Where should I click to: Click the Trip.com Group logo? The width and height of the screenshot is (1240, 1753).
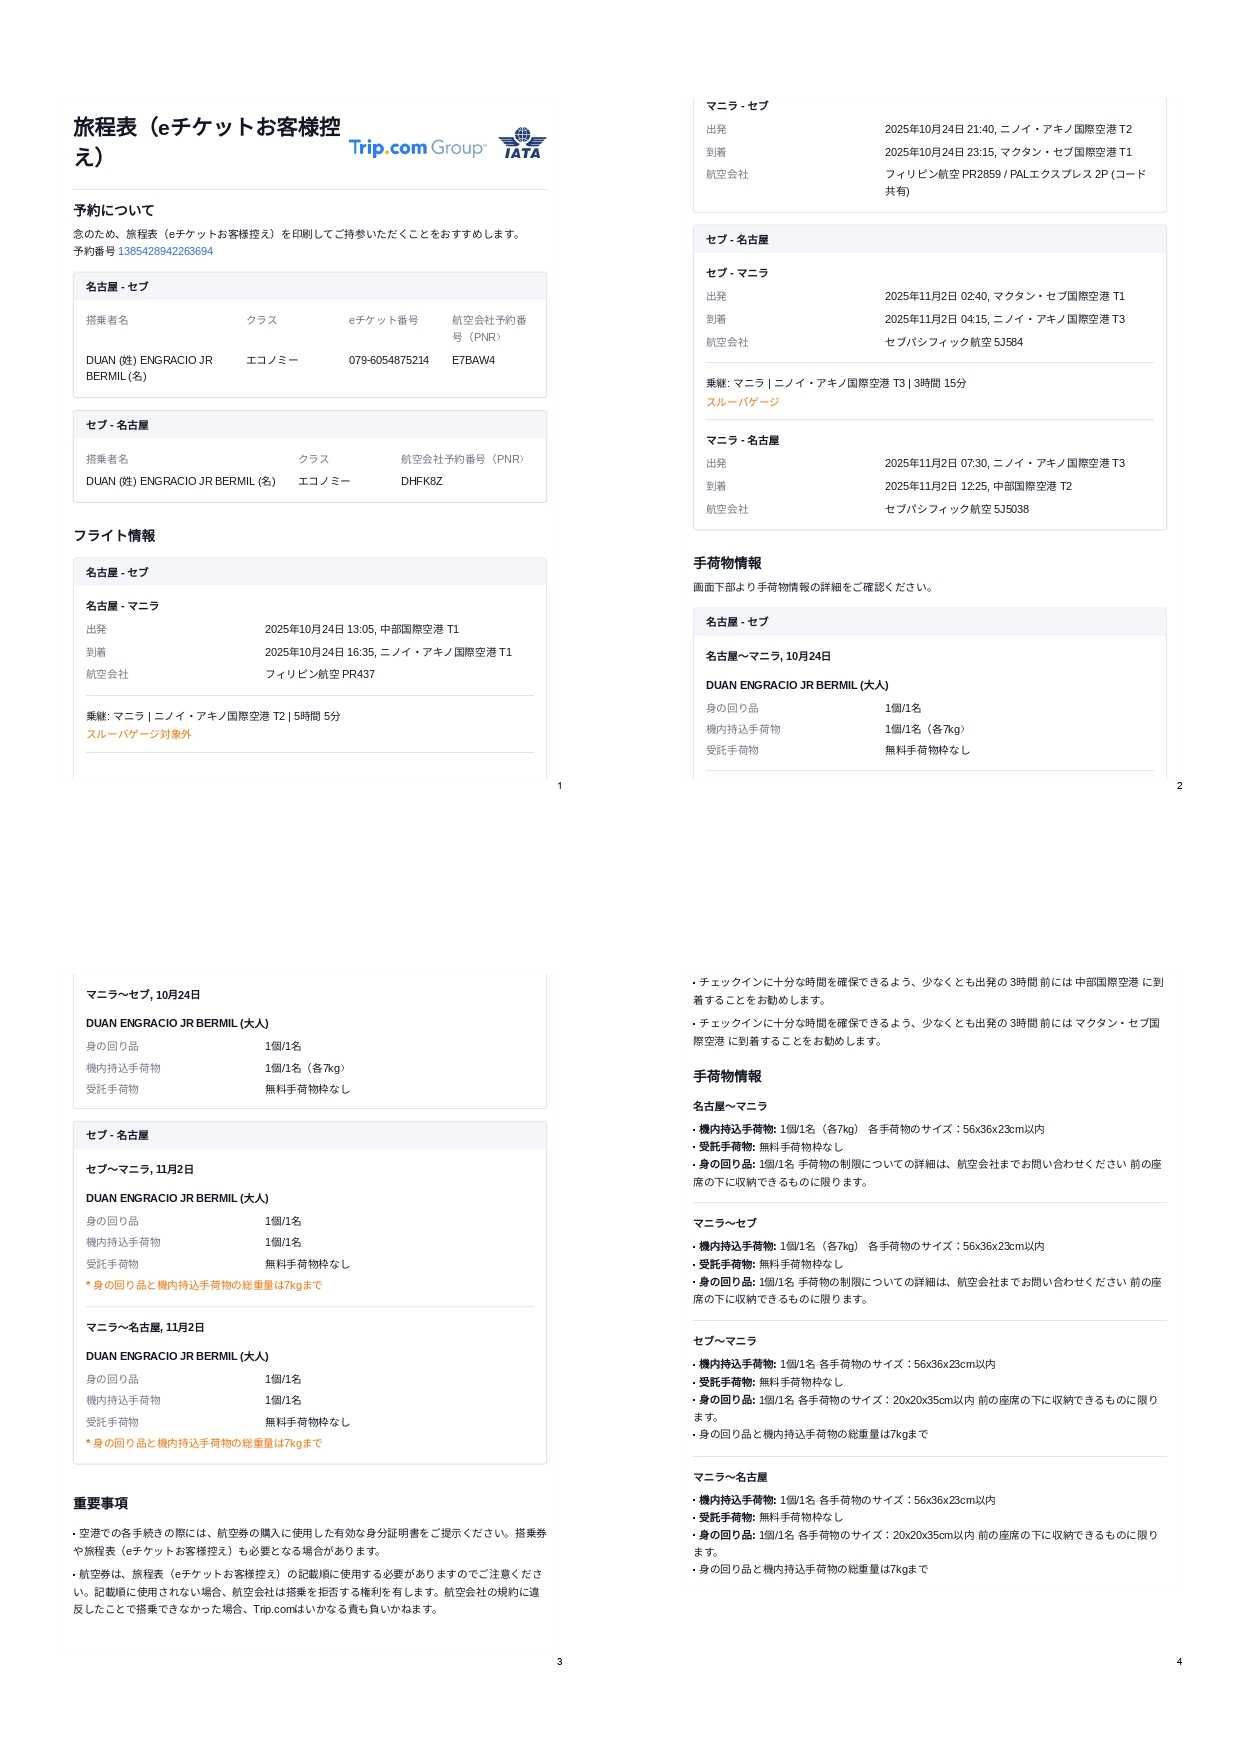[x=416, y=148]
